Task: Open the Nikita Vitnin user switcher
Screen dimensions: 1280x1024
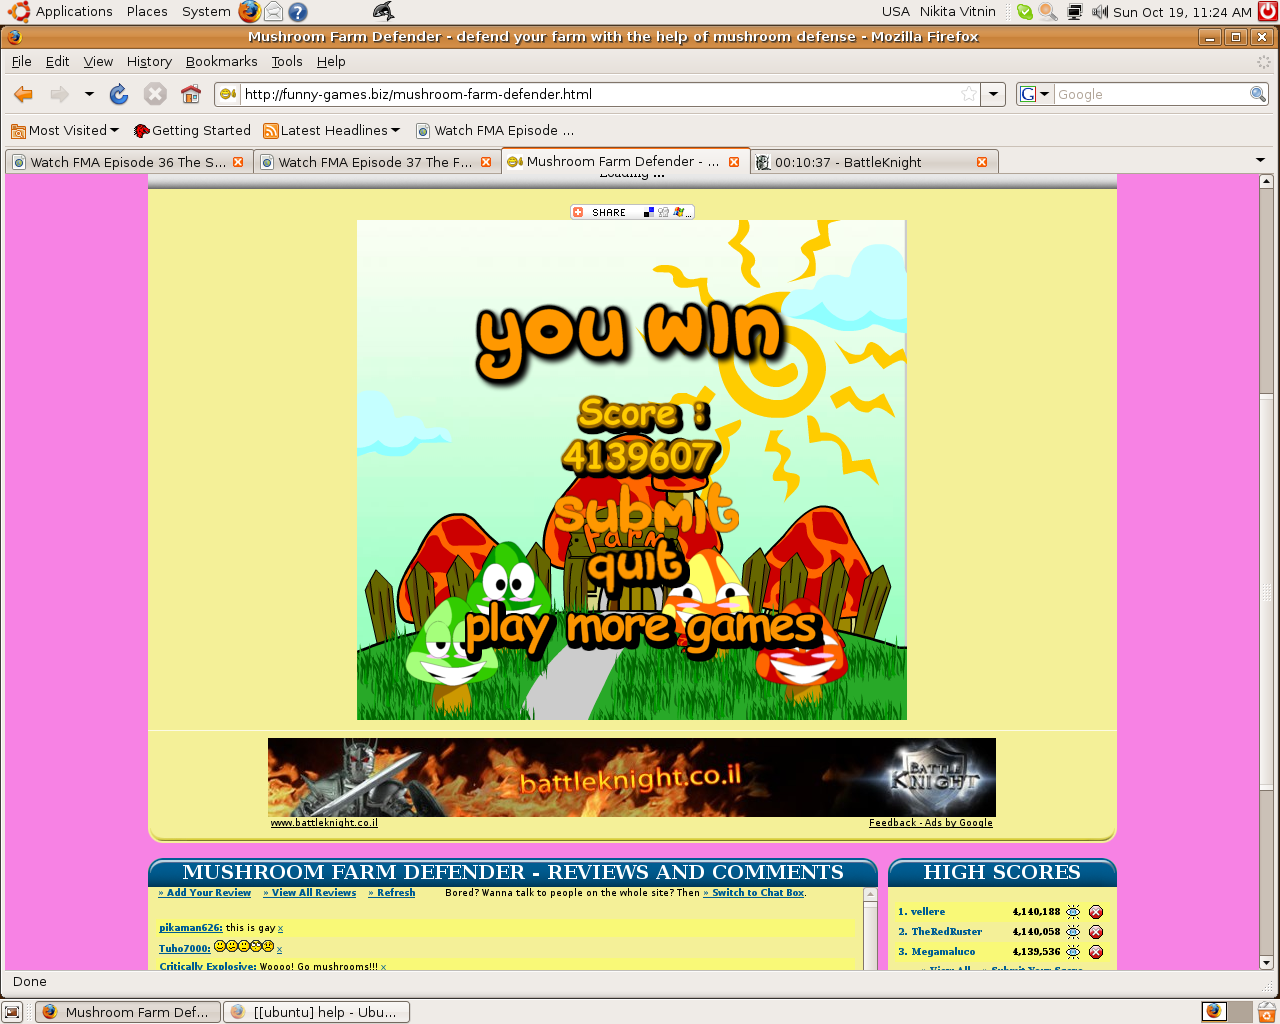Action: [x=957, y=12]
